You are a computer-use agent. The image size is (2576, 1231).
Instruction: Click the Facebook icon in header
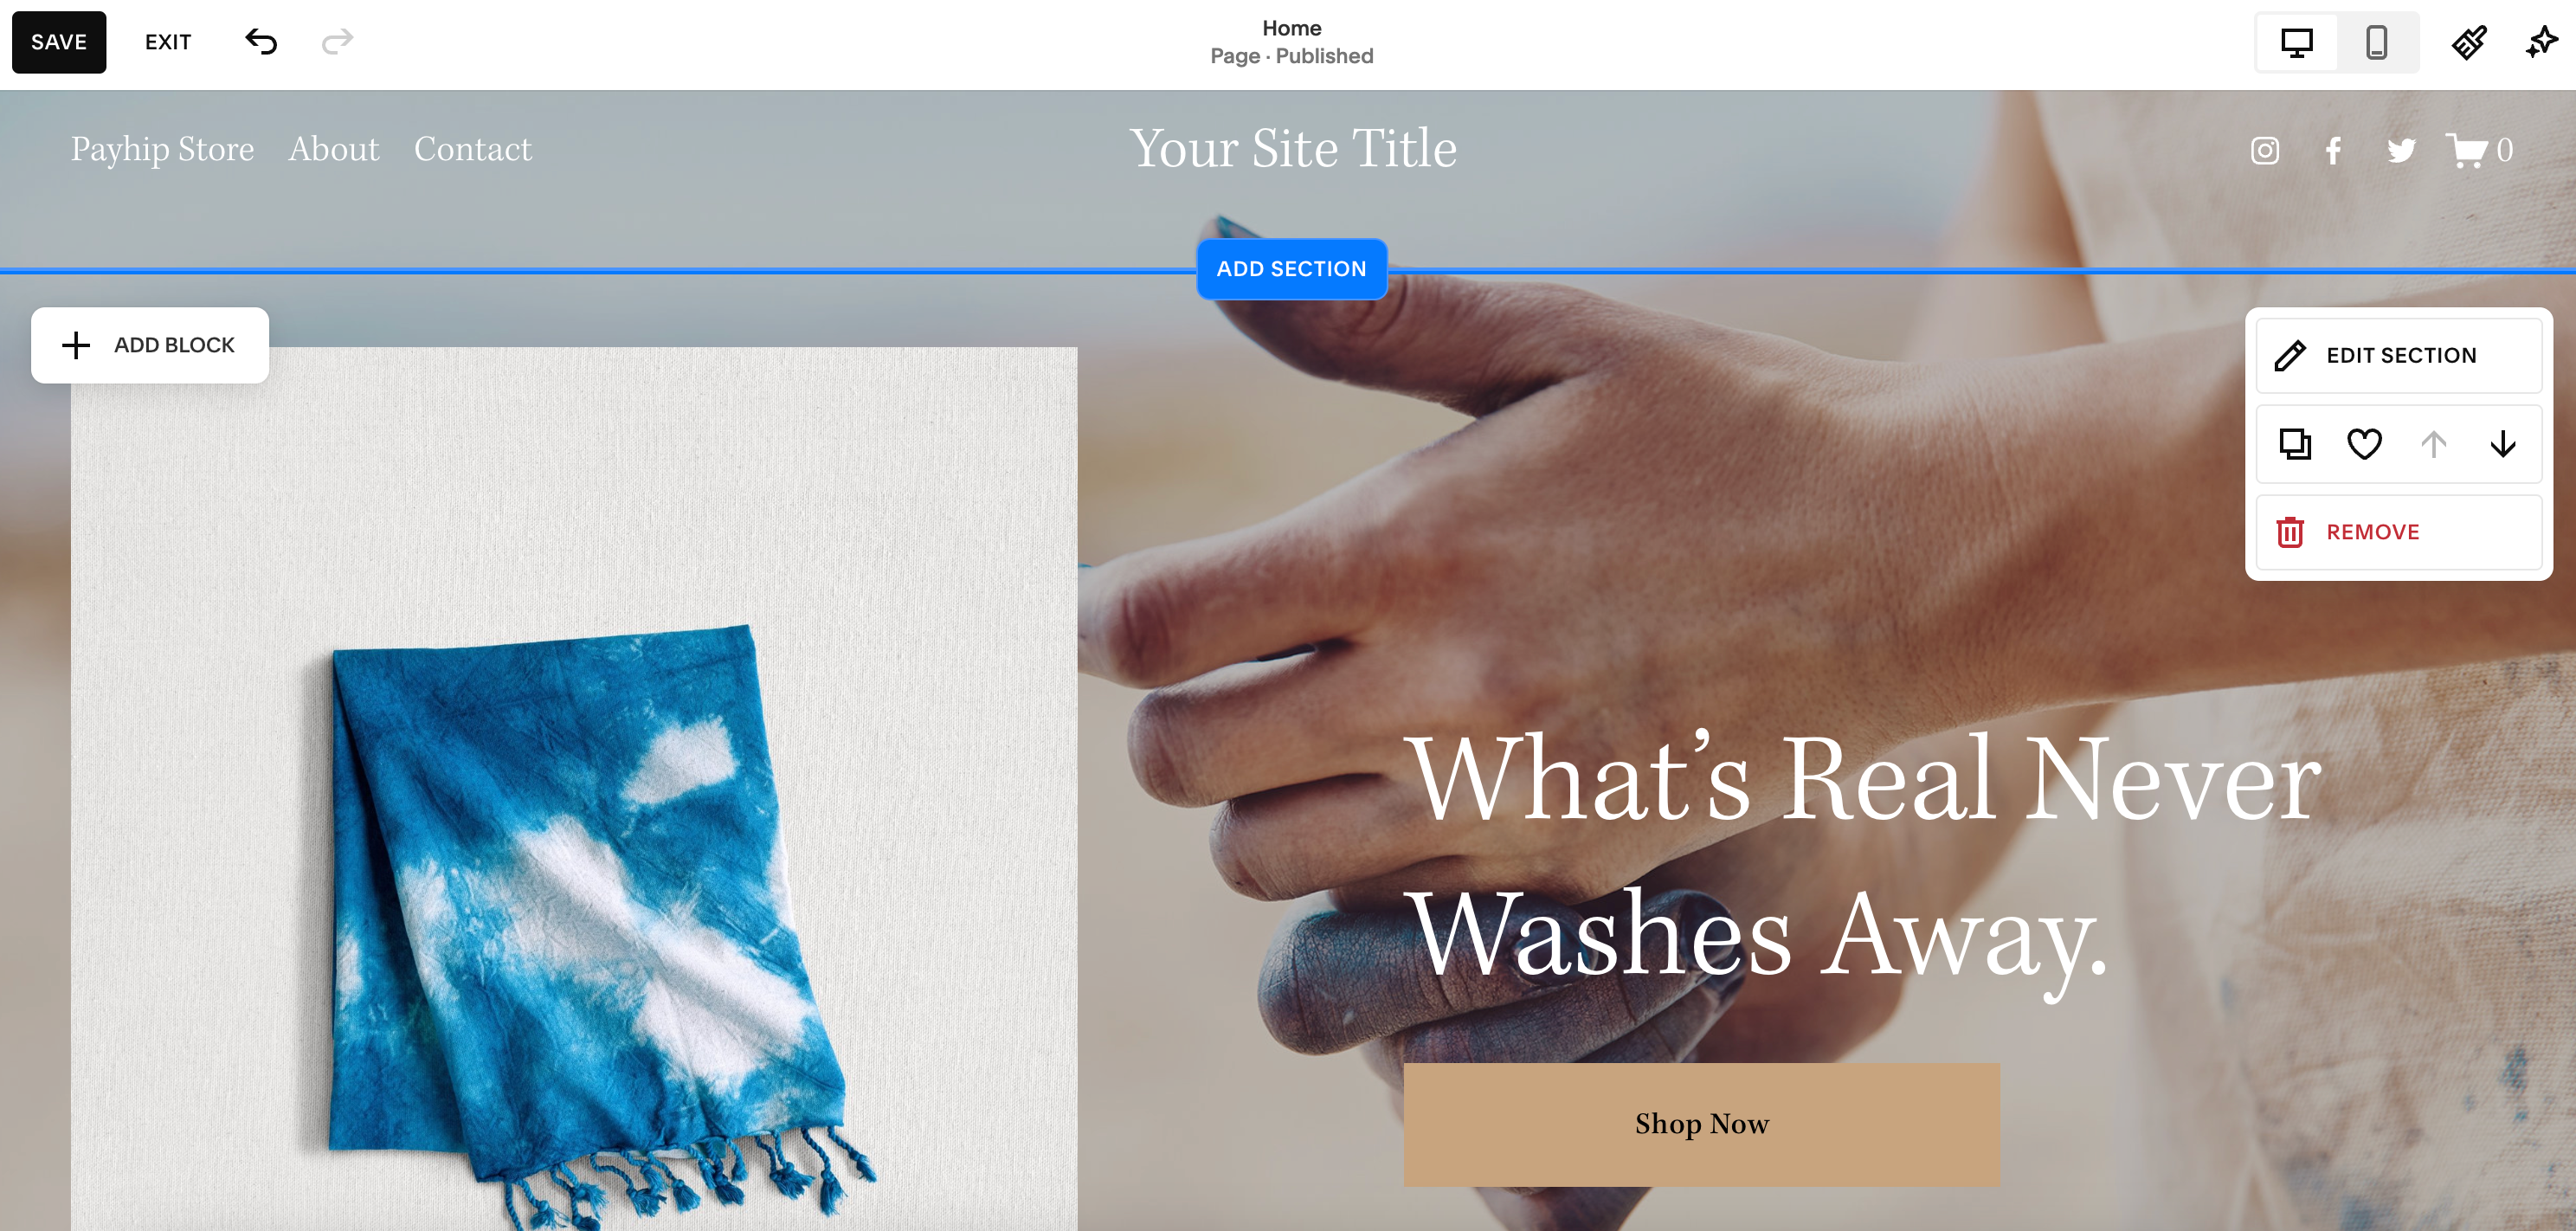[2333, 151]
